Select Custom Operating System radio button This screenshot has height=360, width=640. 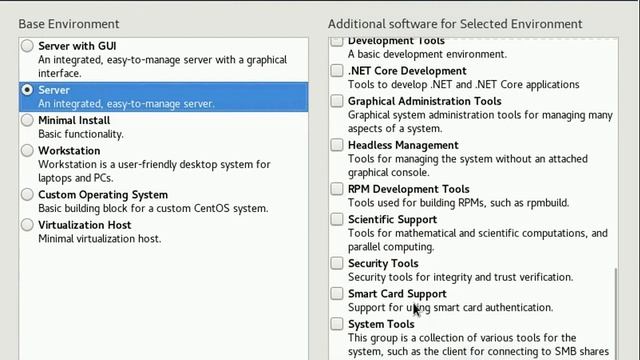[27, 194]
